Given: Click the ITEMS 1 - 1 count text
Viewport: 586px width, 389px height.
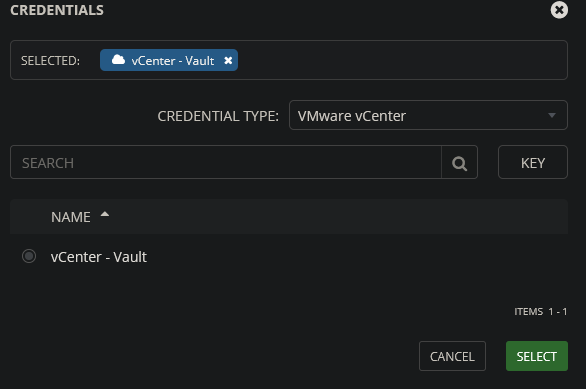Looking at the screenshot, I should (540, 312).
